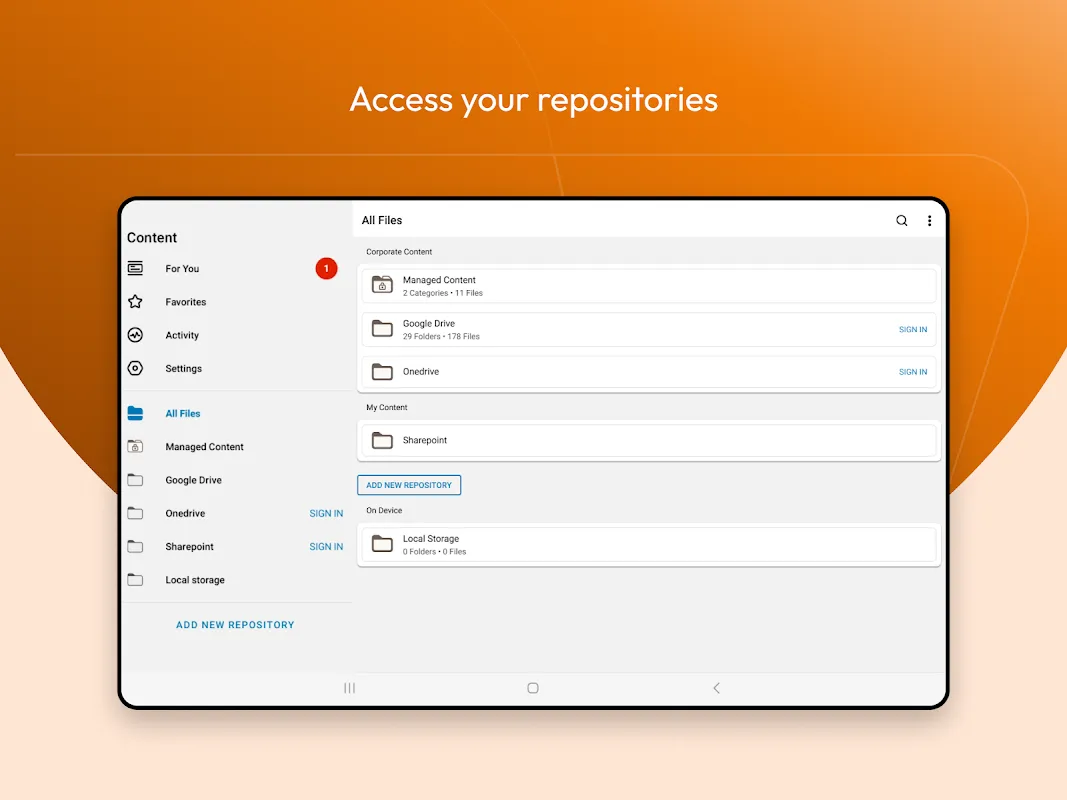The width and height of the screenshot is (1067, 800).
Task: Open the Google Drive repository card
Action: (649, 329)
